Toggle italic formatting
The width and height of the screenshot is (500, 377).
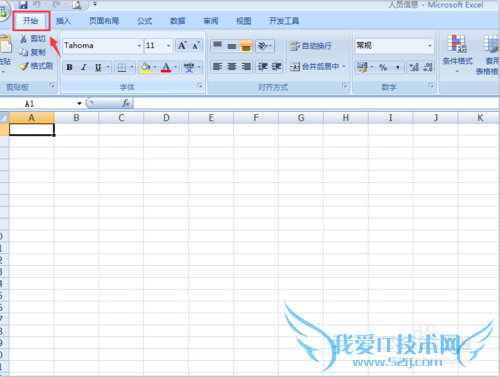tap(84, 67)
